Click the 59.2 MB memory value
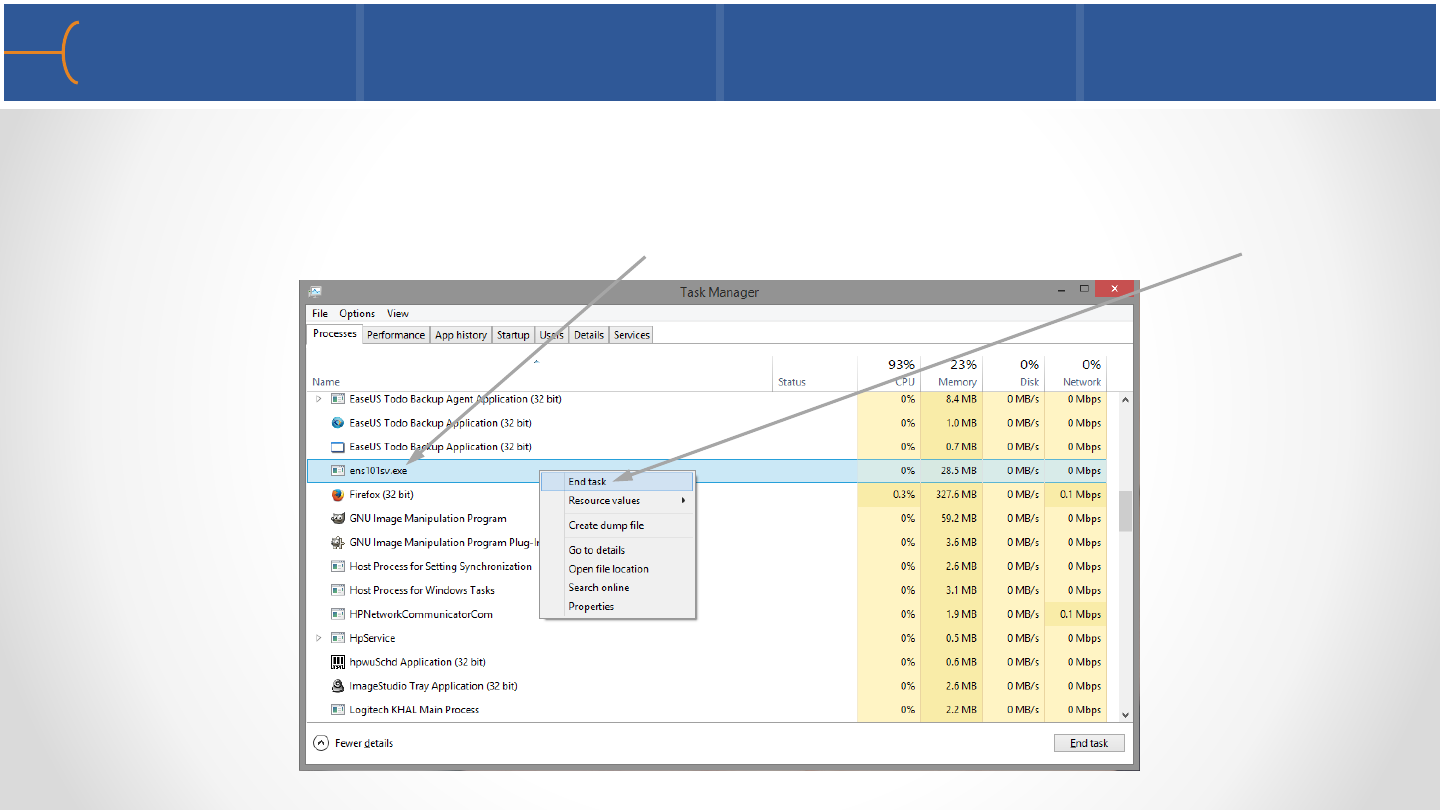Viewport: 1440px width, 810px height. point(958,519)
